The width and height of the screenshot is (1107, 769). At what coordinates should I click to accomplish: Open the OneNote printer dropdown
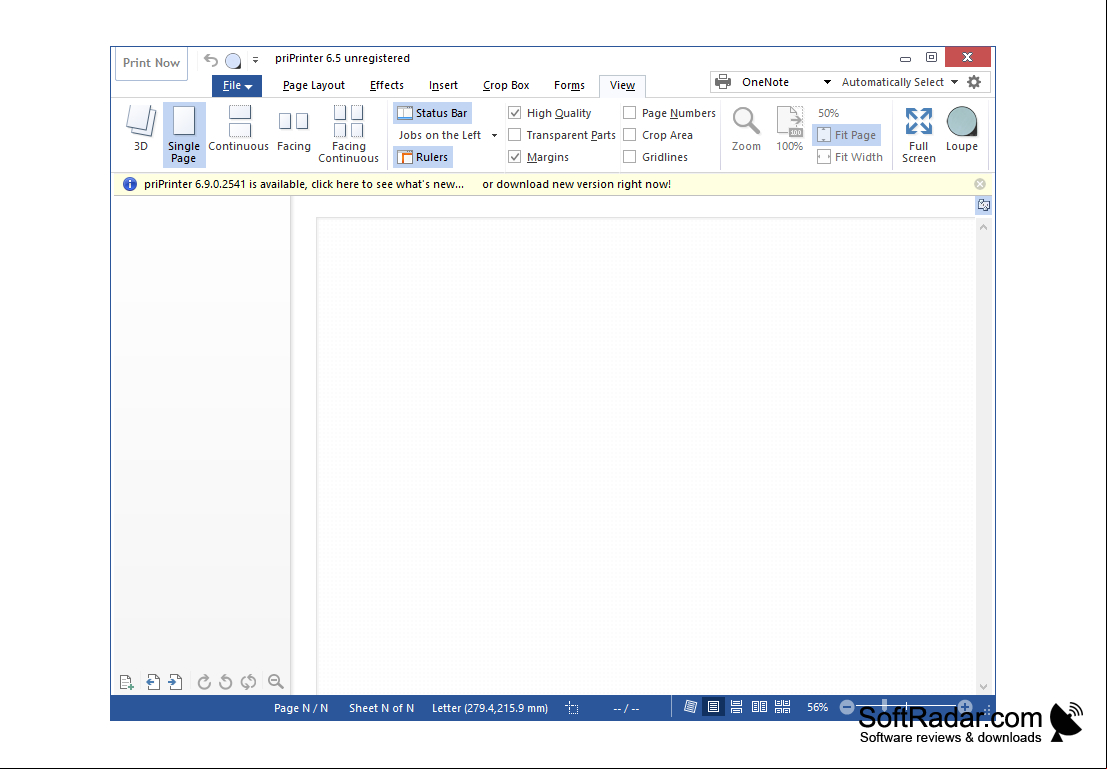tap(827, 82)
